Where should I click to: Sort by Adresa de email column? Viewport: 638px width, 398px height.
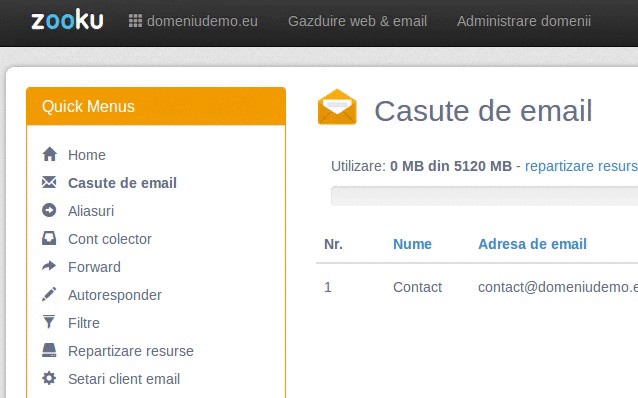[x=532, y=244]
